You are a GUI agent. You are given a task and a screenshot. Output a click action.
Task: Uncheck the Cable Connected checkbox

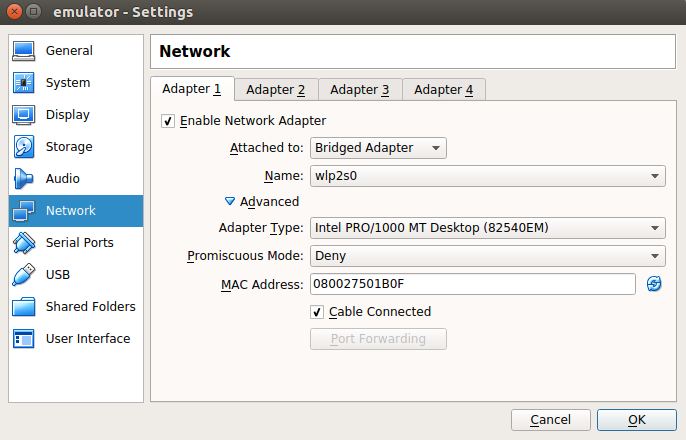click(x=317, y=312)
